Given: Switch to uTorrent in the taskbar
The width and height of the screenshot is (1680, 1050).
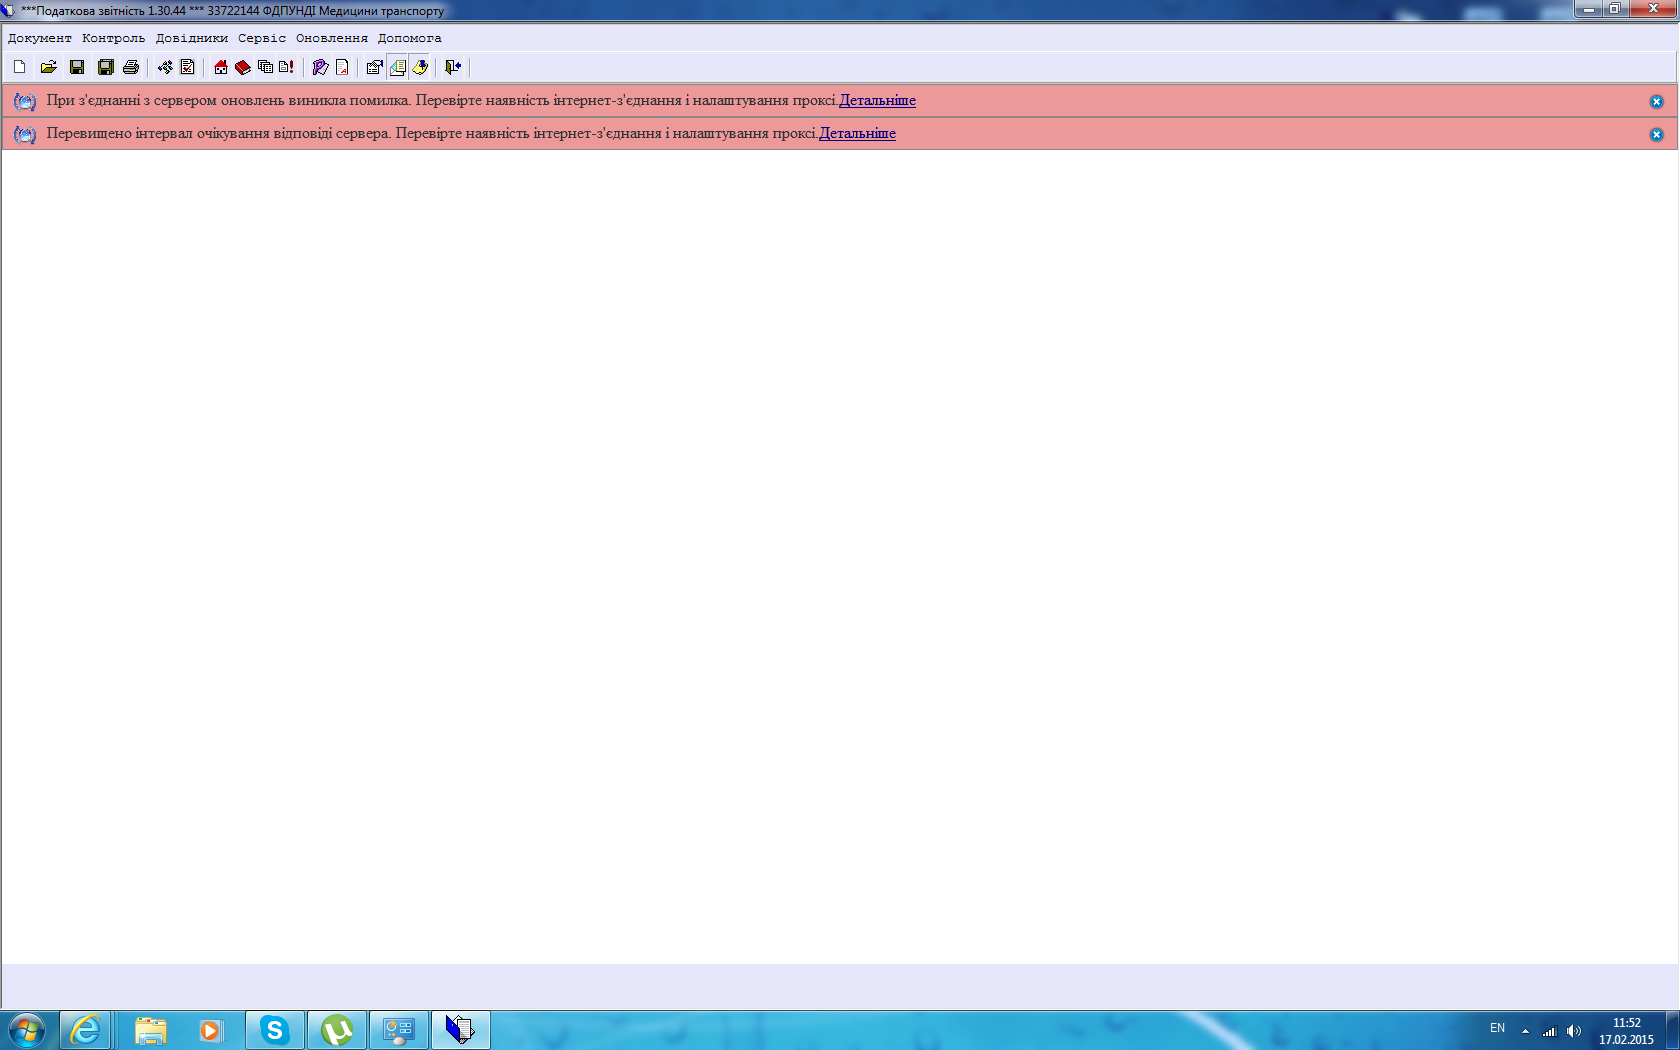Looking at the screenshot, I should 337,1030.
